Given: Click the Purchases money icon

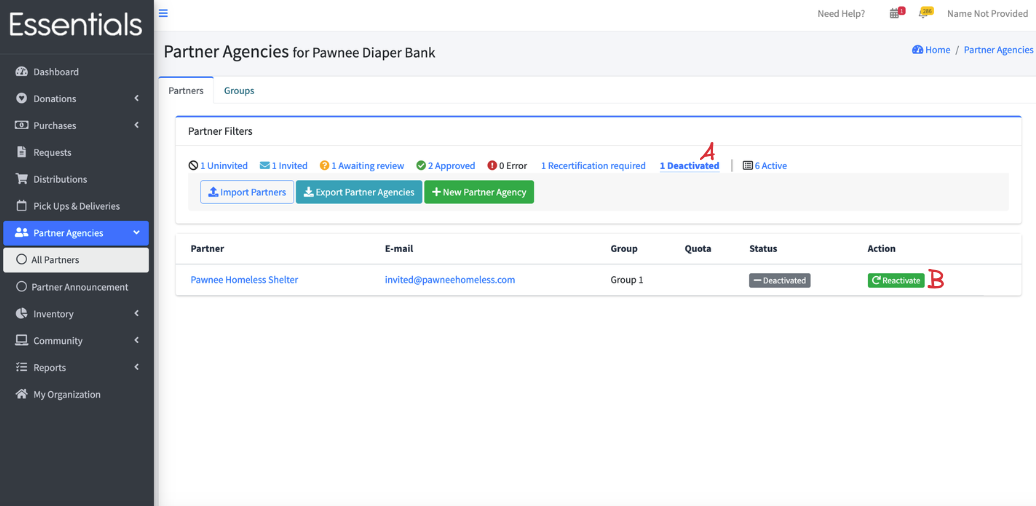Looking at the screenshot, I should click(21, 126).
